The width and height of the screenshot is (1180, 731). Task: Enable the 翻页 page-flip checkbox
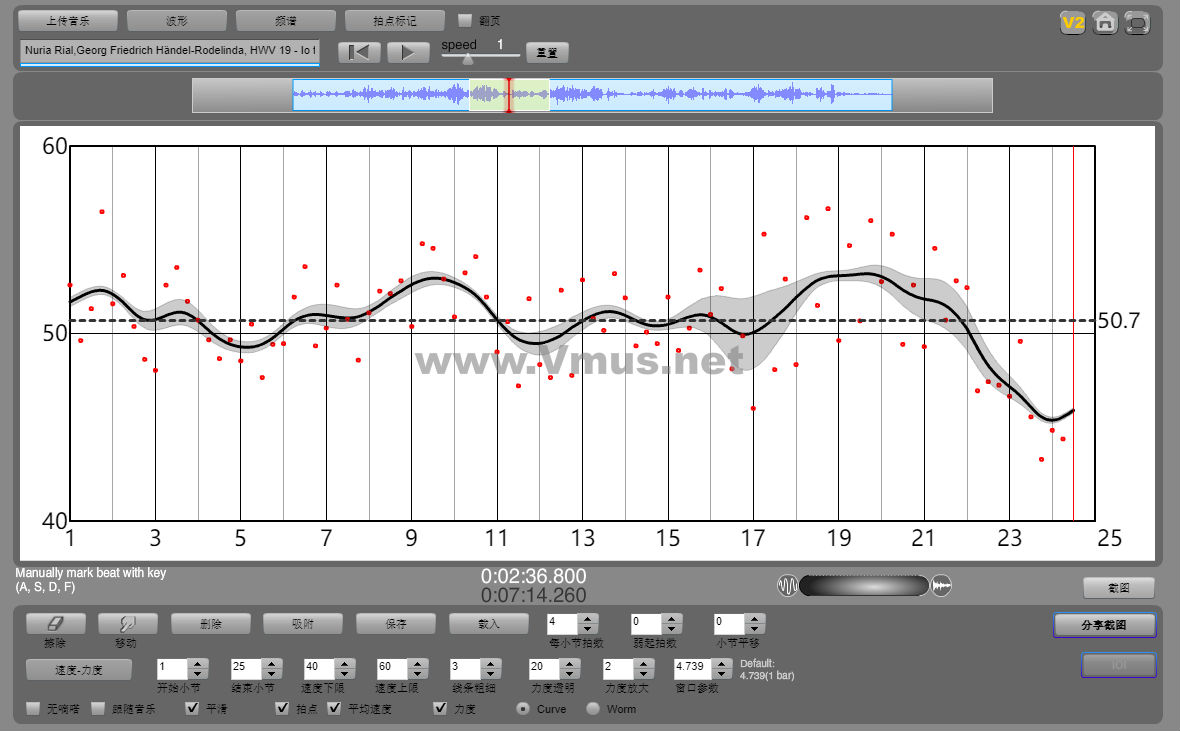(x=465, y=20)
